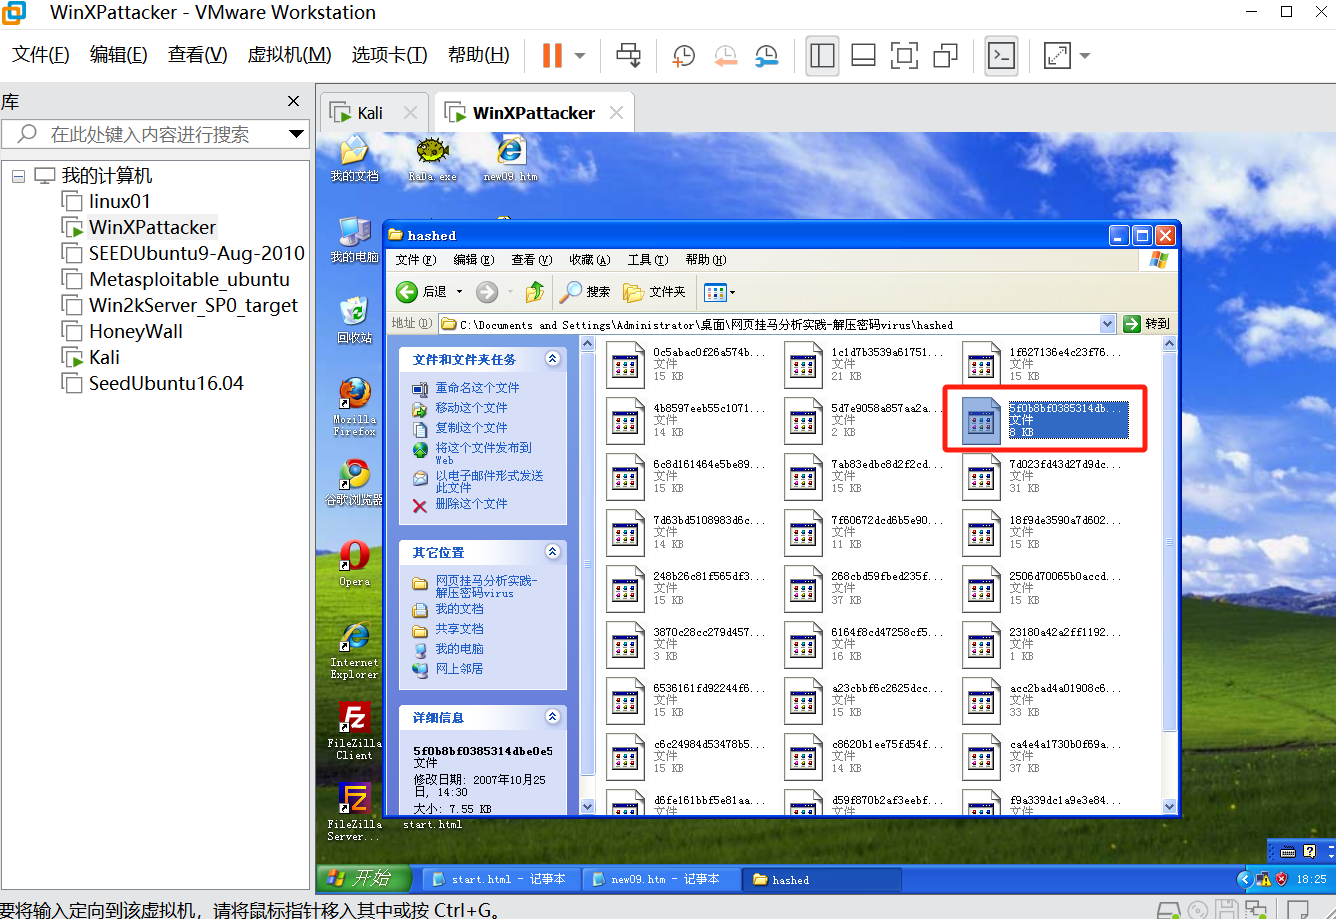Open Explorer 工具(T) menu
This screenshot has width=1336, height=919.
[x=647, y=260]
